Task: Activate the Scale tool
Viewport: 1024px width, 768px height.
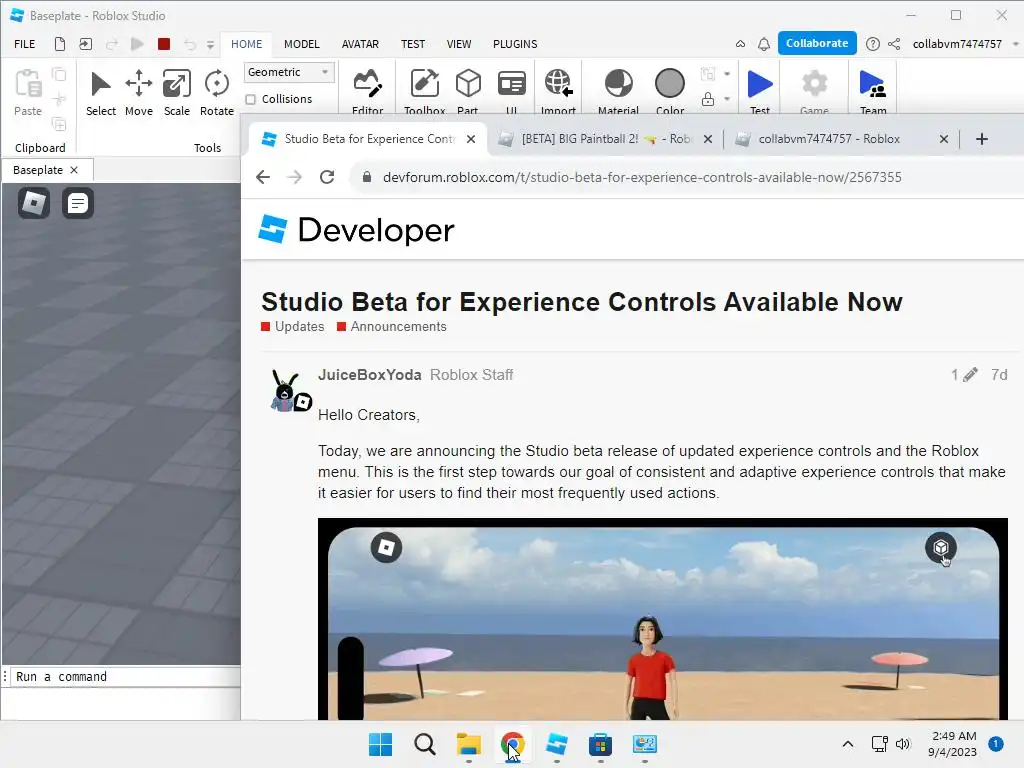Action: [176, 93]
